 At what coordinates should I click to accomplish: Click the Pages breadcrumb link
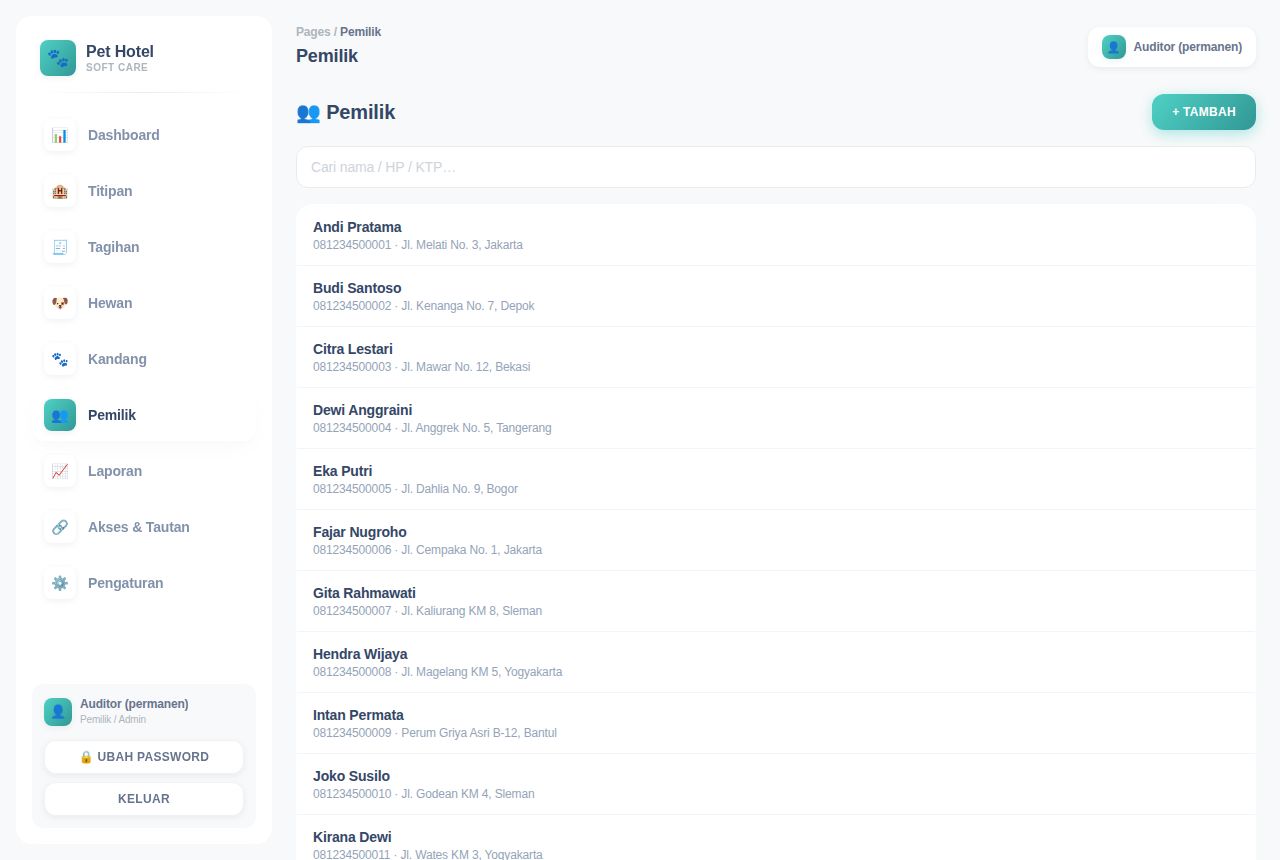[313, 32]
